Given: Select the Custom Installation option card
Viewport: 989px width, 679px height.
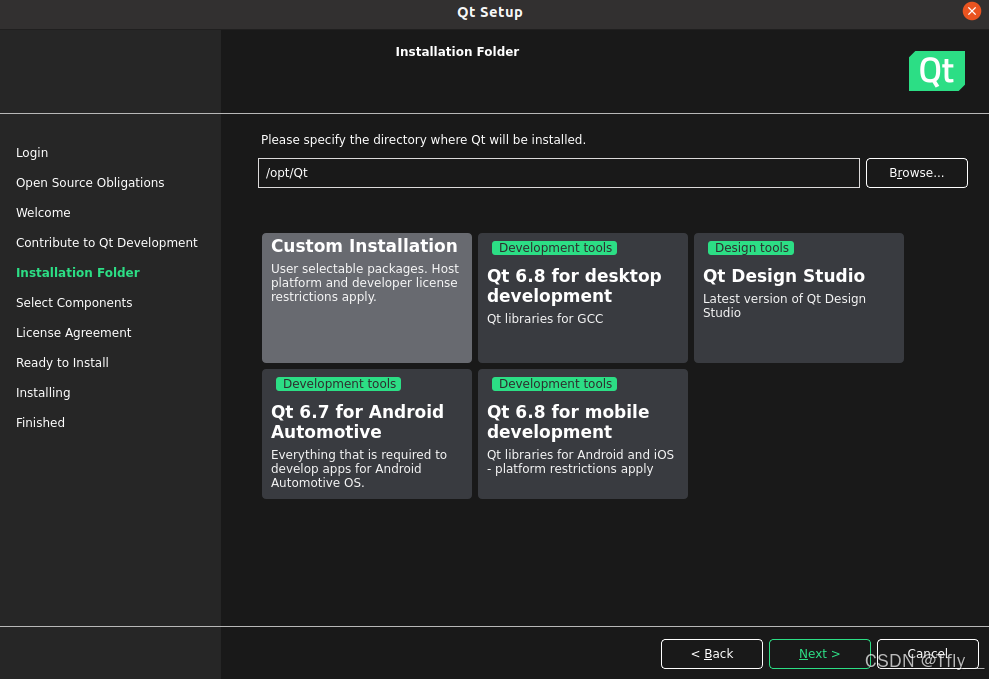Looking at the screenshot, I should [x=366, y=298].
